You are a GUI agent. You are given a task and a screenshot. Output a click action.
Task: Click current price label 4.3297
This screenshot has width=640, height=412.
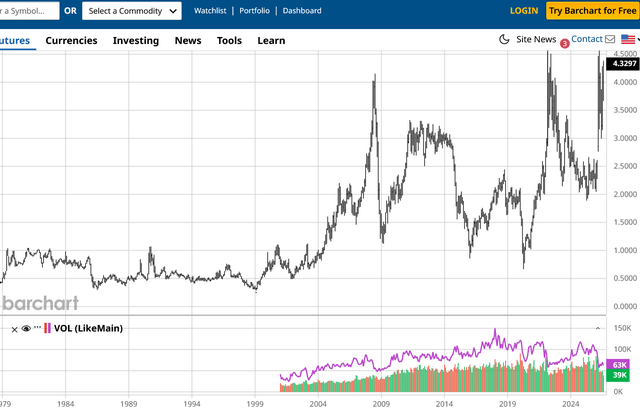click(x=623, y=64)
